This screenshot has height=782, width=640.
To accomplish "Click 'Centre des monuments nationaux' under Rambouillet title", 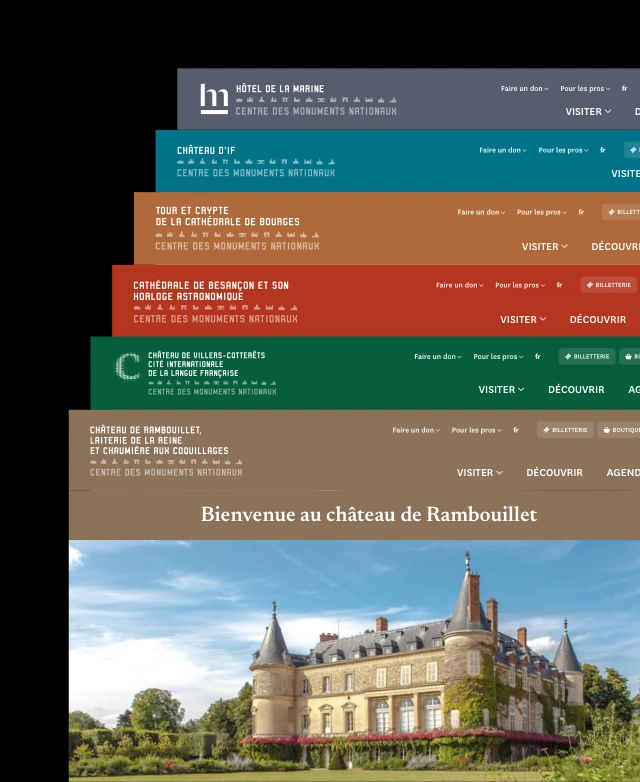I will 166,472.
